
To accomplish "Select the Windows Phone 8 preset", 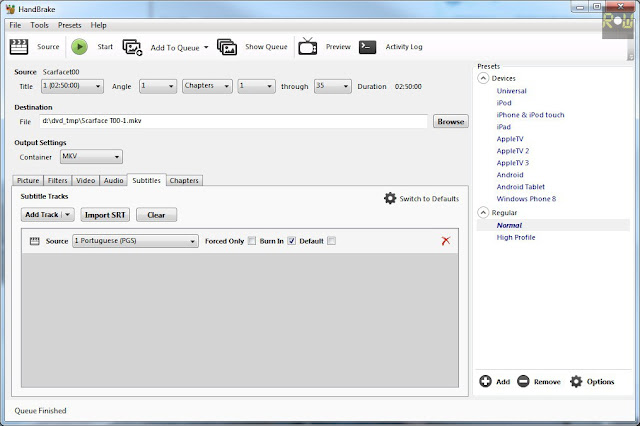I will tap(526, 199).
